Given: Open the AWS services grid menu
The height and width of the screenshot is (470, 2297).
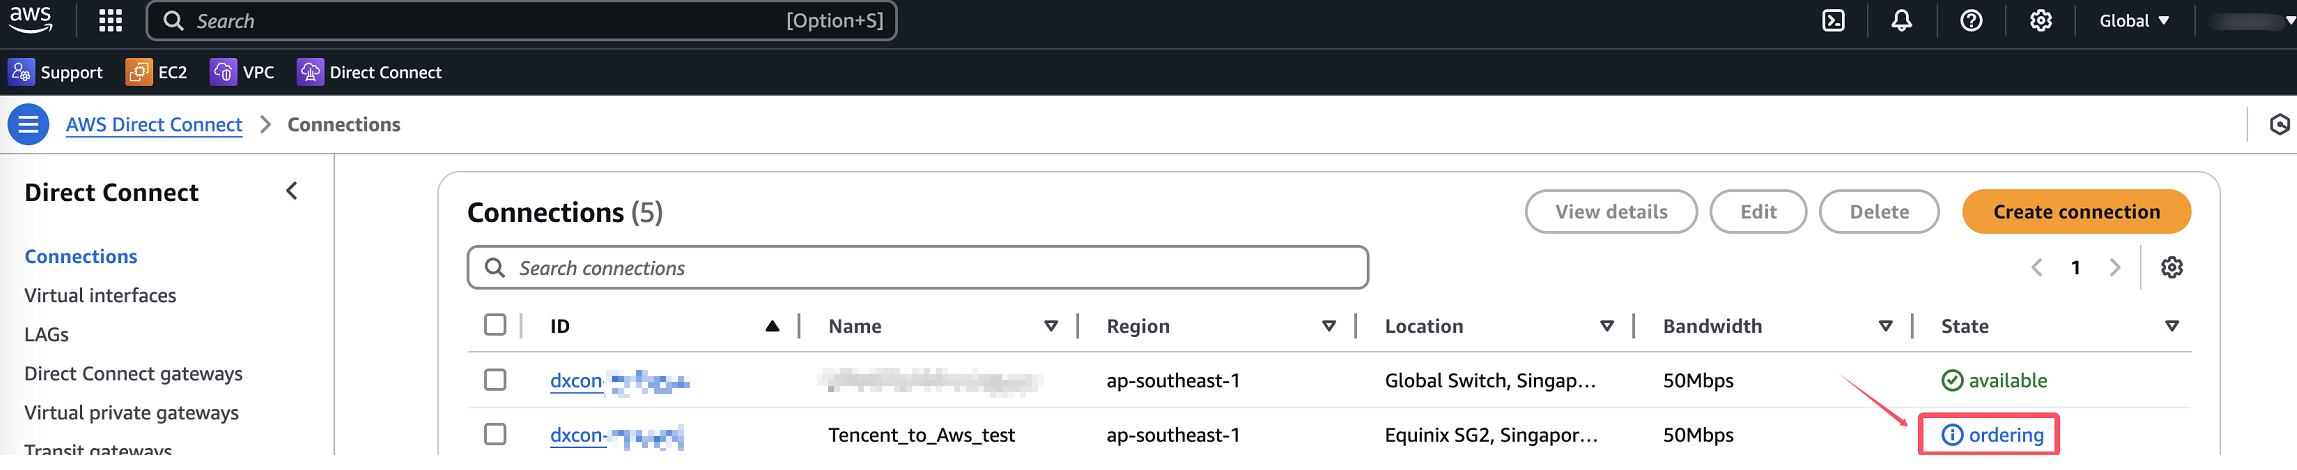Looking at the screenshot, I should 111,21.
